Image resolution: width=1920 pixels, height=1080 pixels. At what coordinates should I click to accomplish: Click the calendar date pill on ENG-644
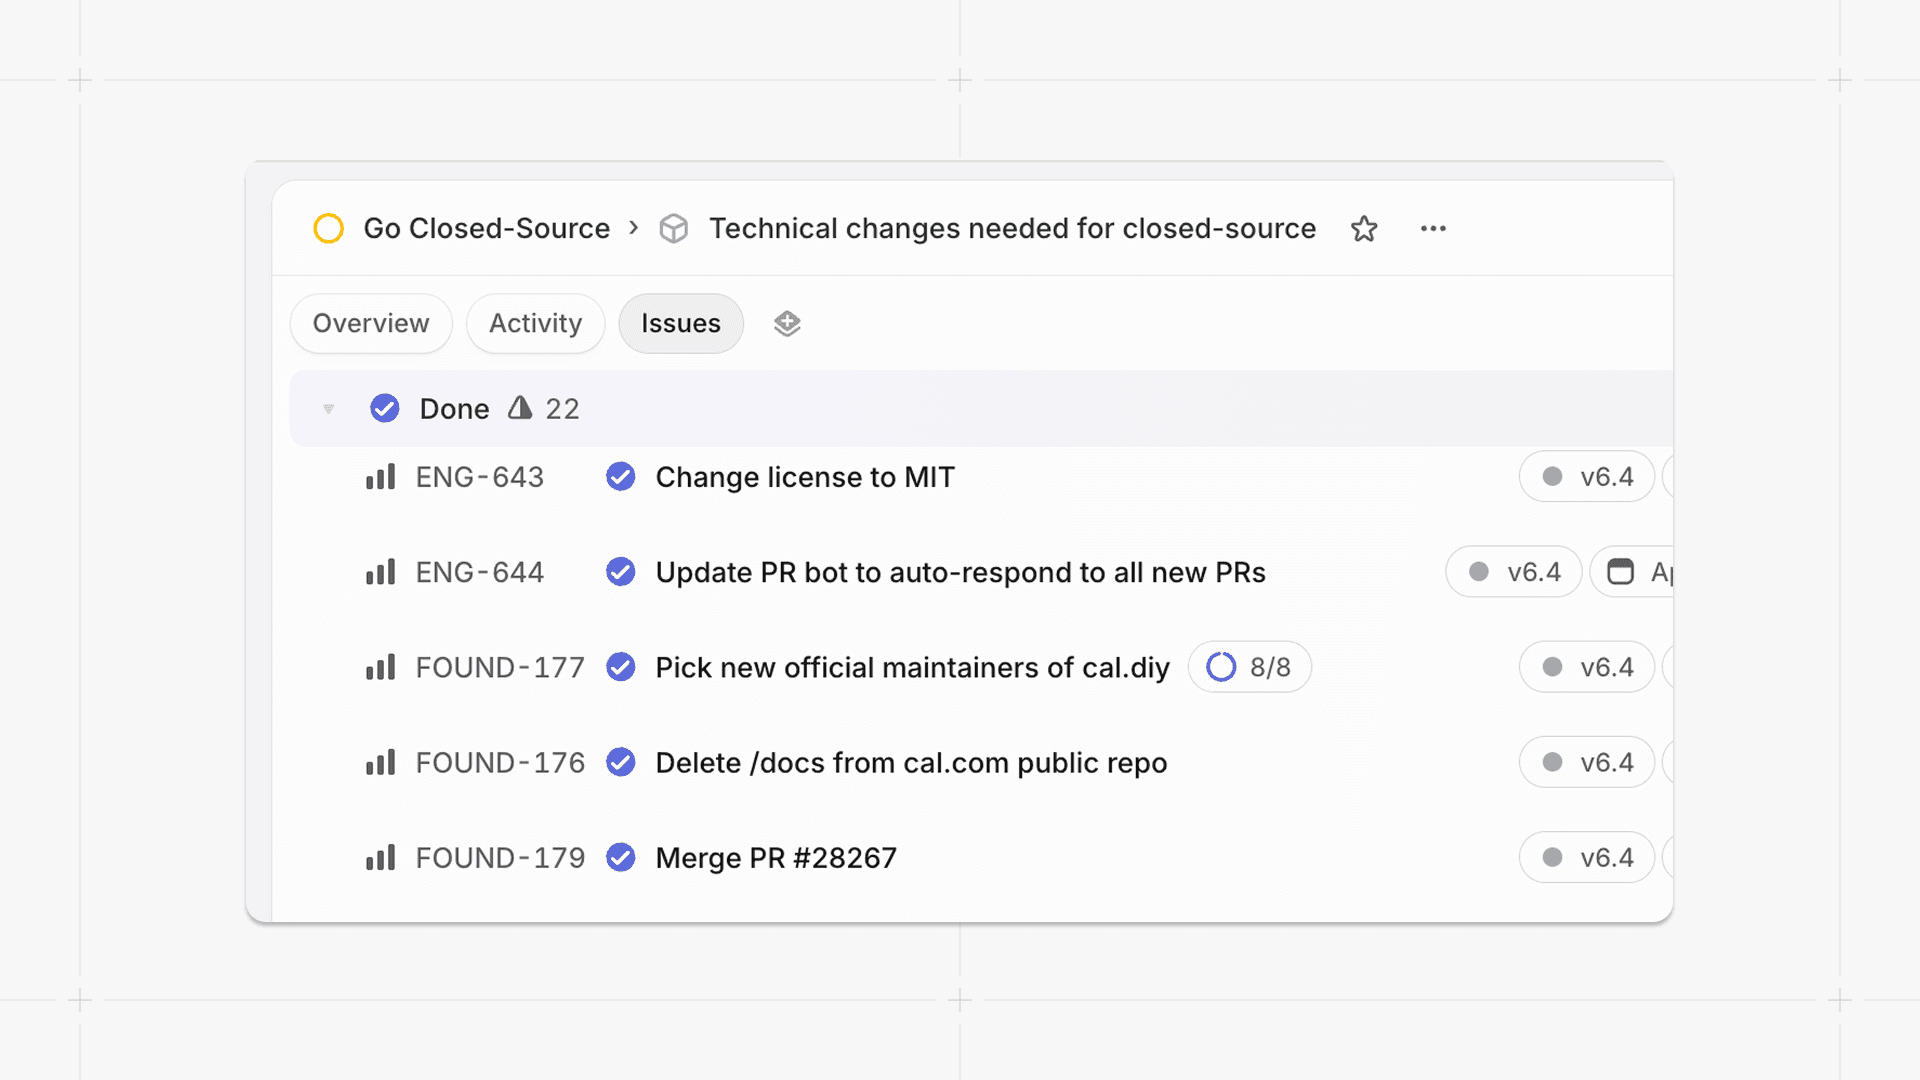(1635, 572)
